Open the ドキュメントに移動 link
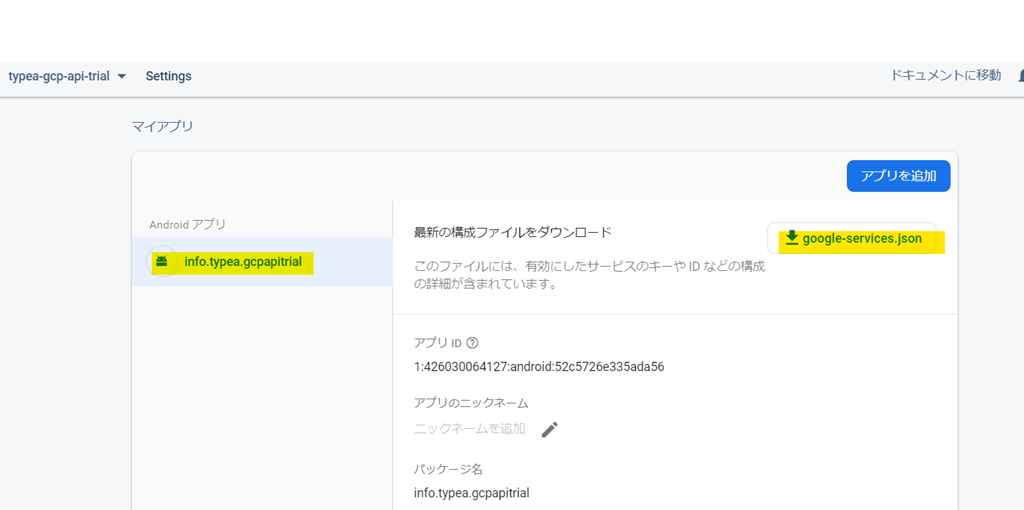1024x510 pixels. pos(945,76)
